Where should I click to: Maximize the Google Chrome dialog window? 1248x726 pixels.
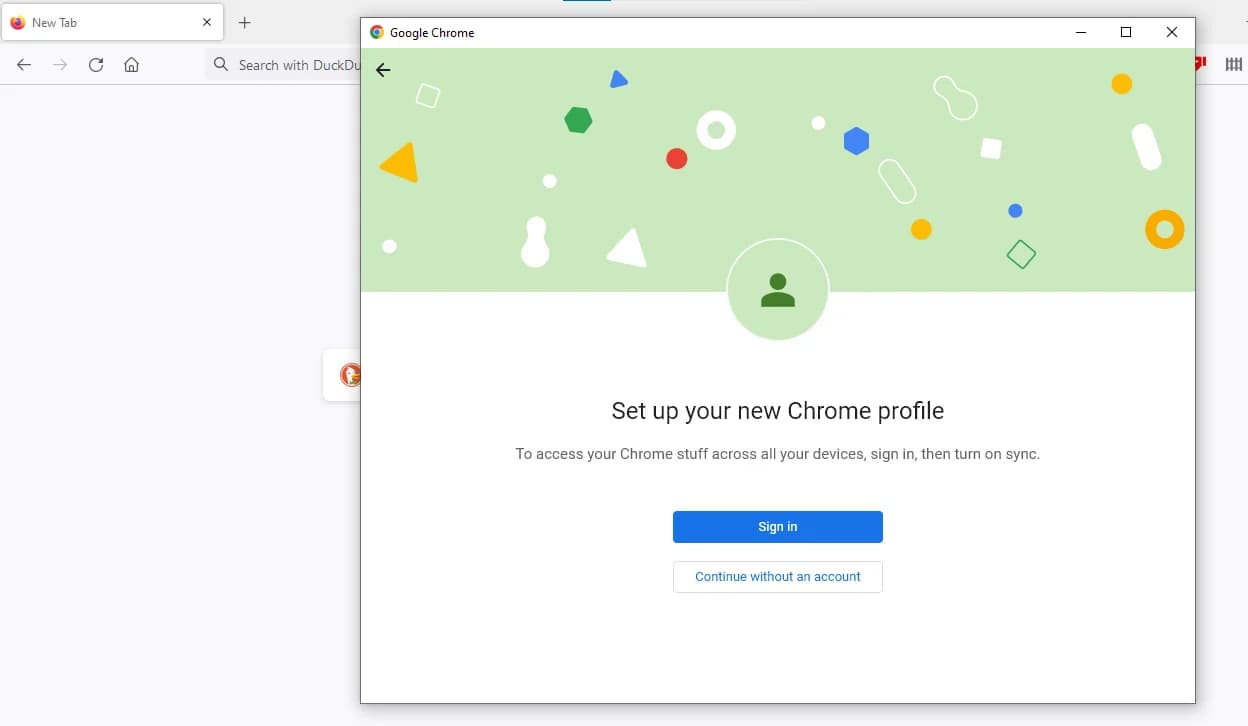(1126, 32)
